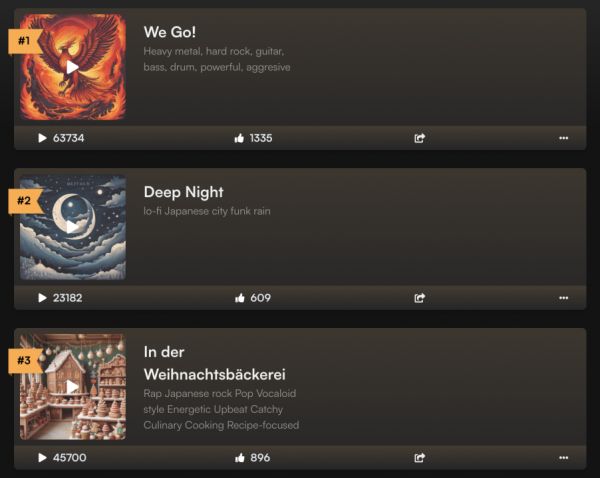This screenshot has width=600, height=478.
Task: Open more options for We Go!
Action: pyautogui.click(x=563, y=138)
